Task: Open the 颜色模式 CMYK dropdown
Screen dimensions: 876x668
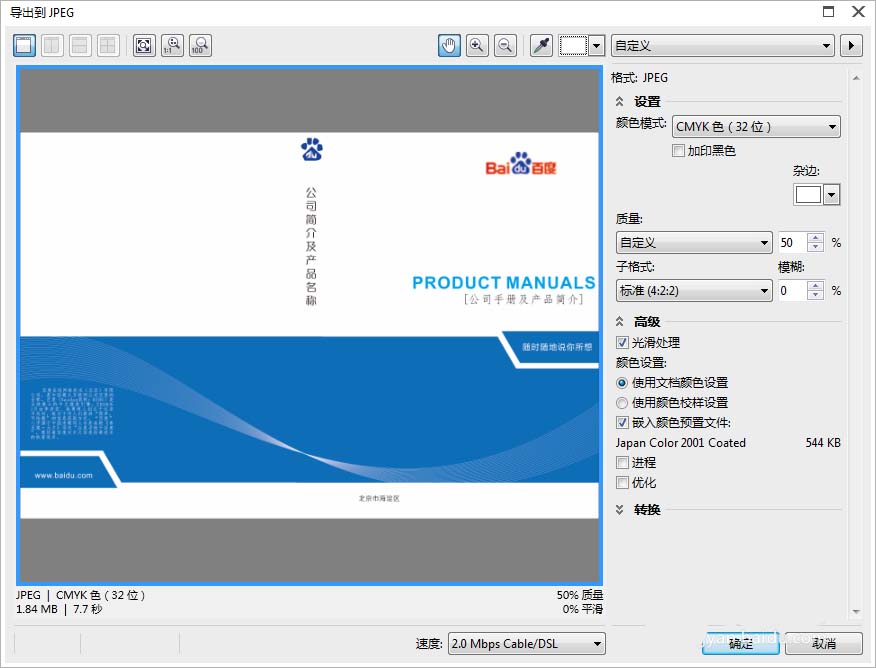Action: coord(756,127)
